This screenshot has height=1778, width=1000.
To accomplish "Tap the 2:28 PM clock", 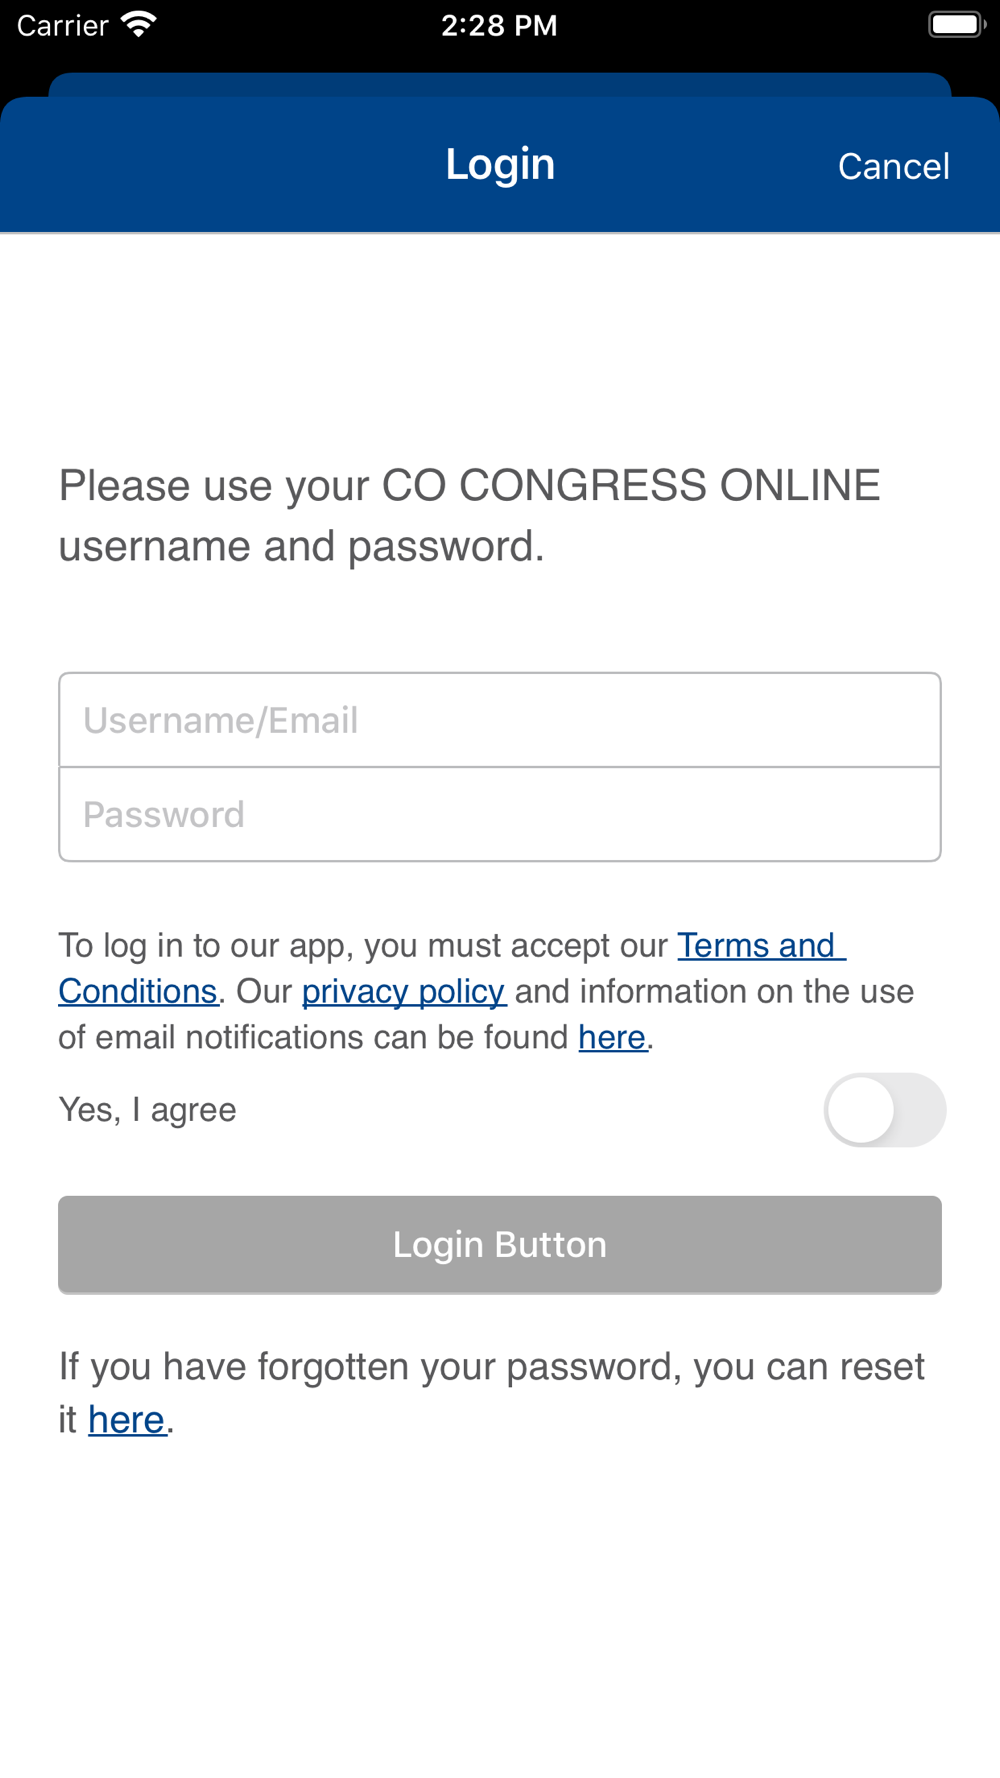I will tap(499, 25).
